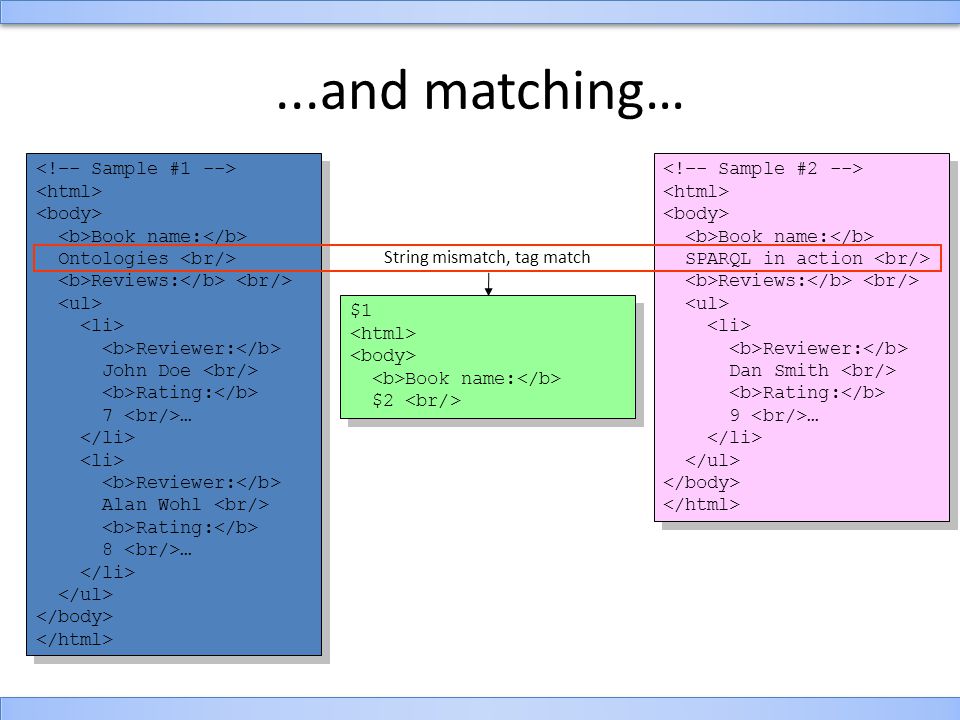Click '</ul>' in the Sample #1 box
Screen dimensions: 960x720
[86, 594]
